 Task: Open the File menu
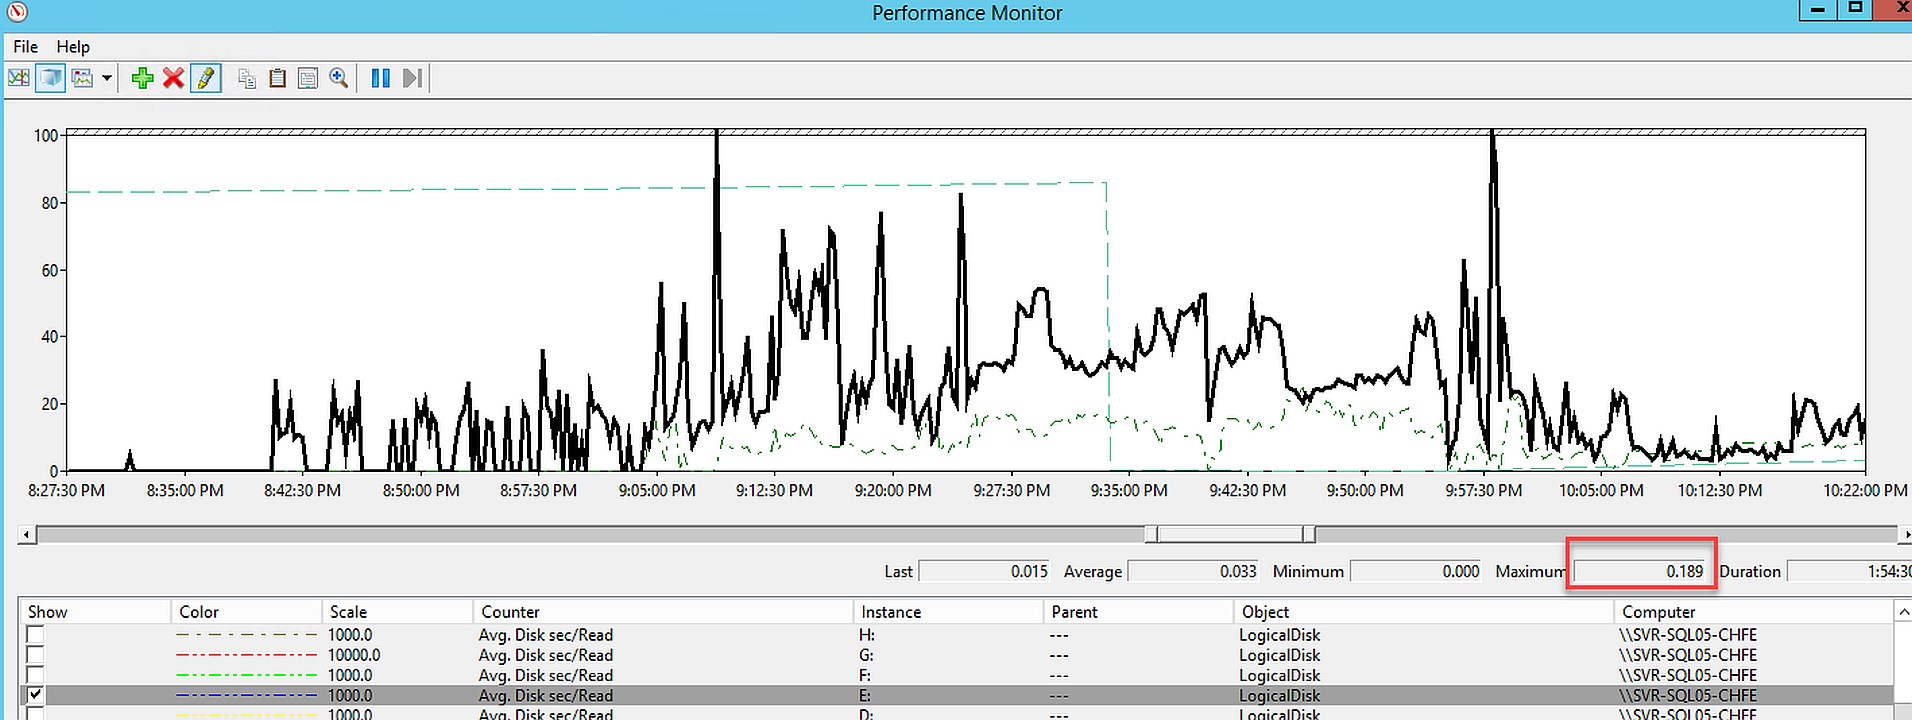[25, 47]
